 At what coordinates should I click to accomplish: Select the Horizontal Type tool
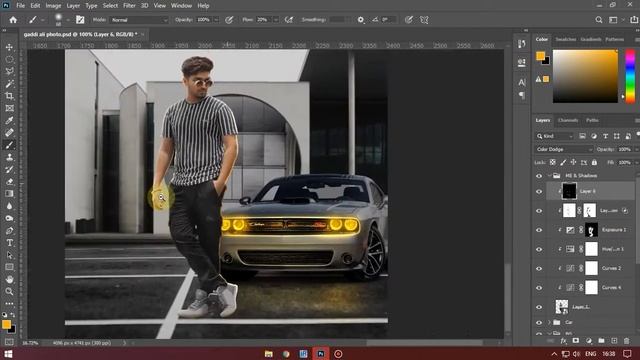9,243
